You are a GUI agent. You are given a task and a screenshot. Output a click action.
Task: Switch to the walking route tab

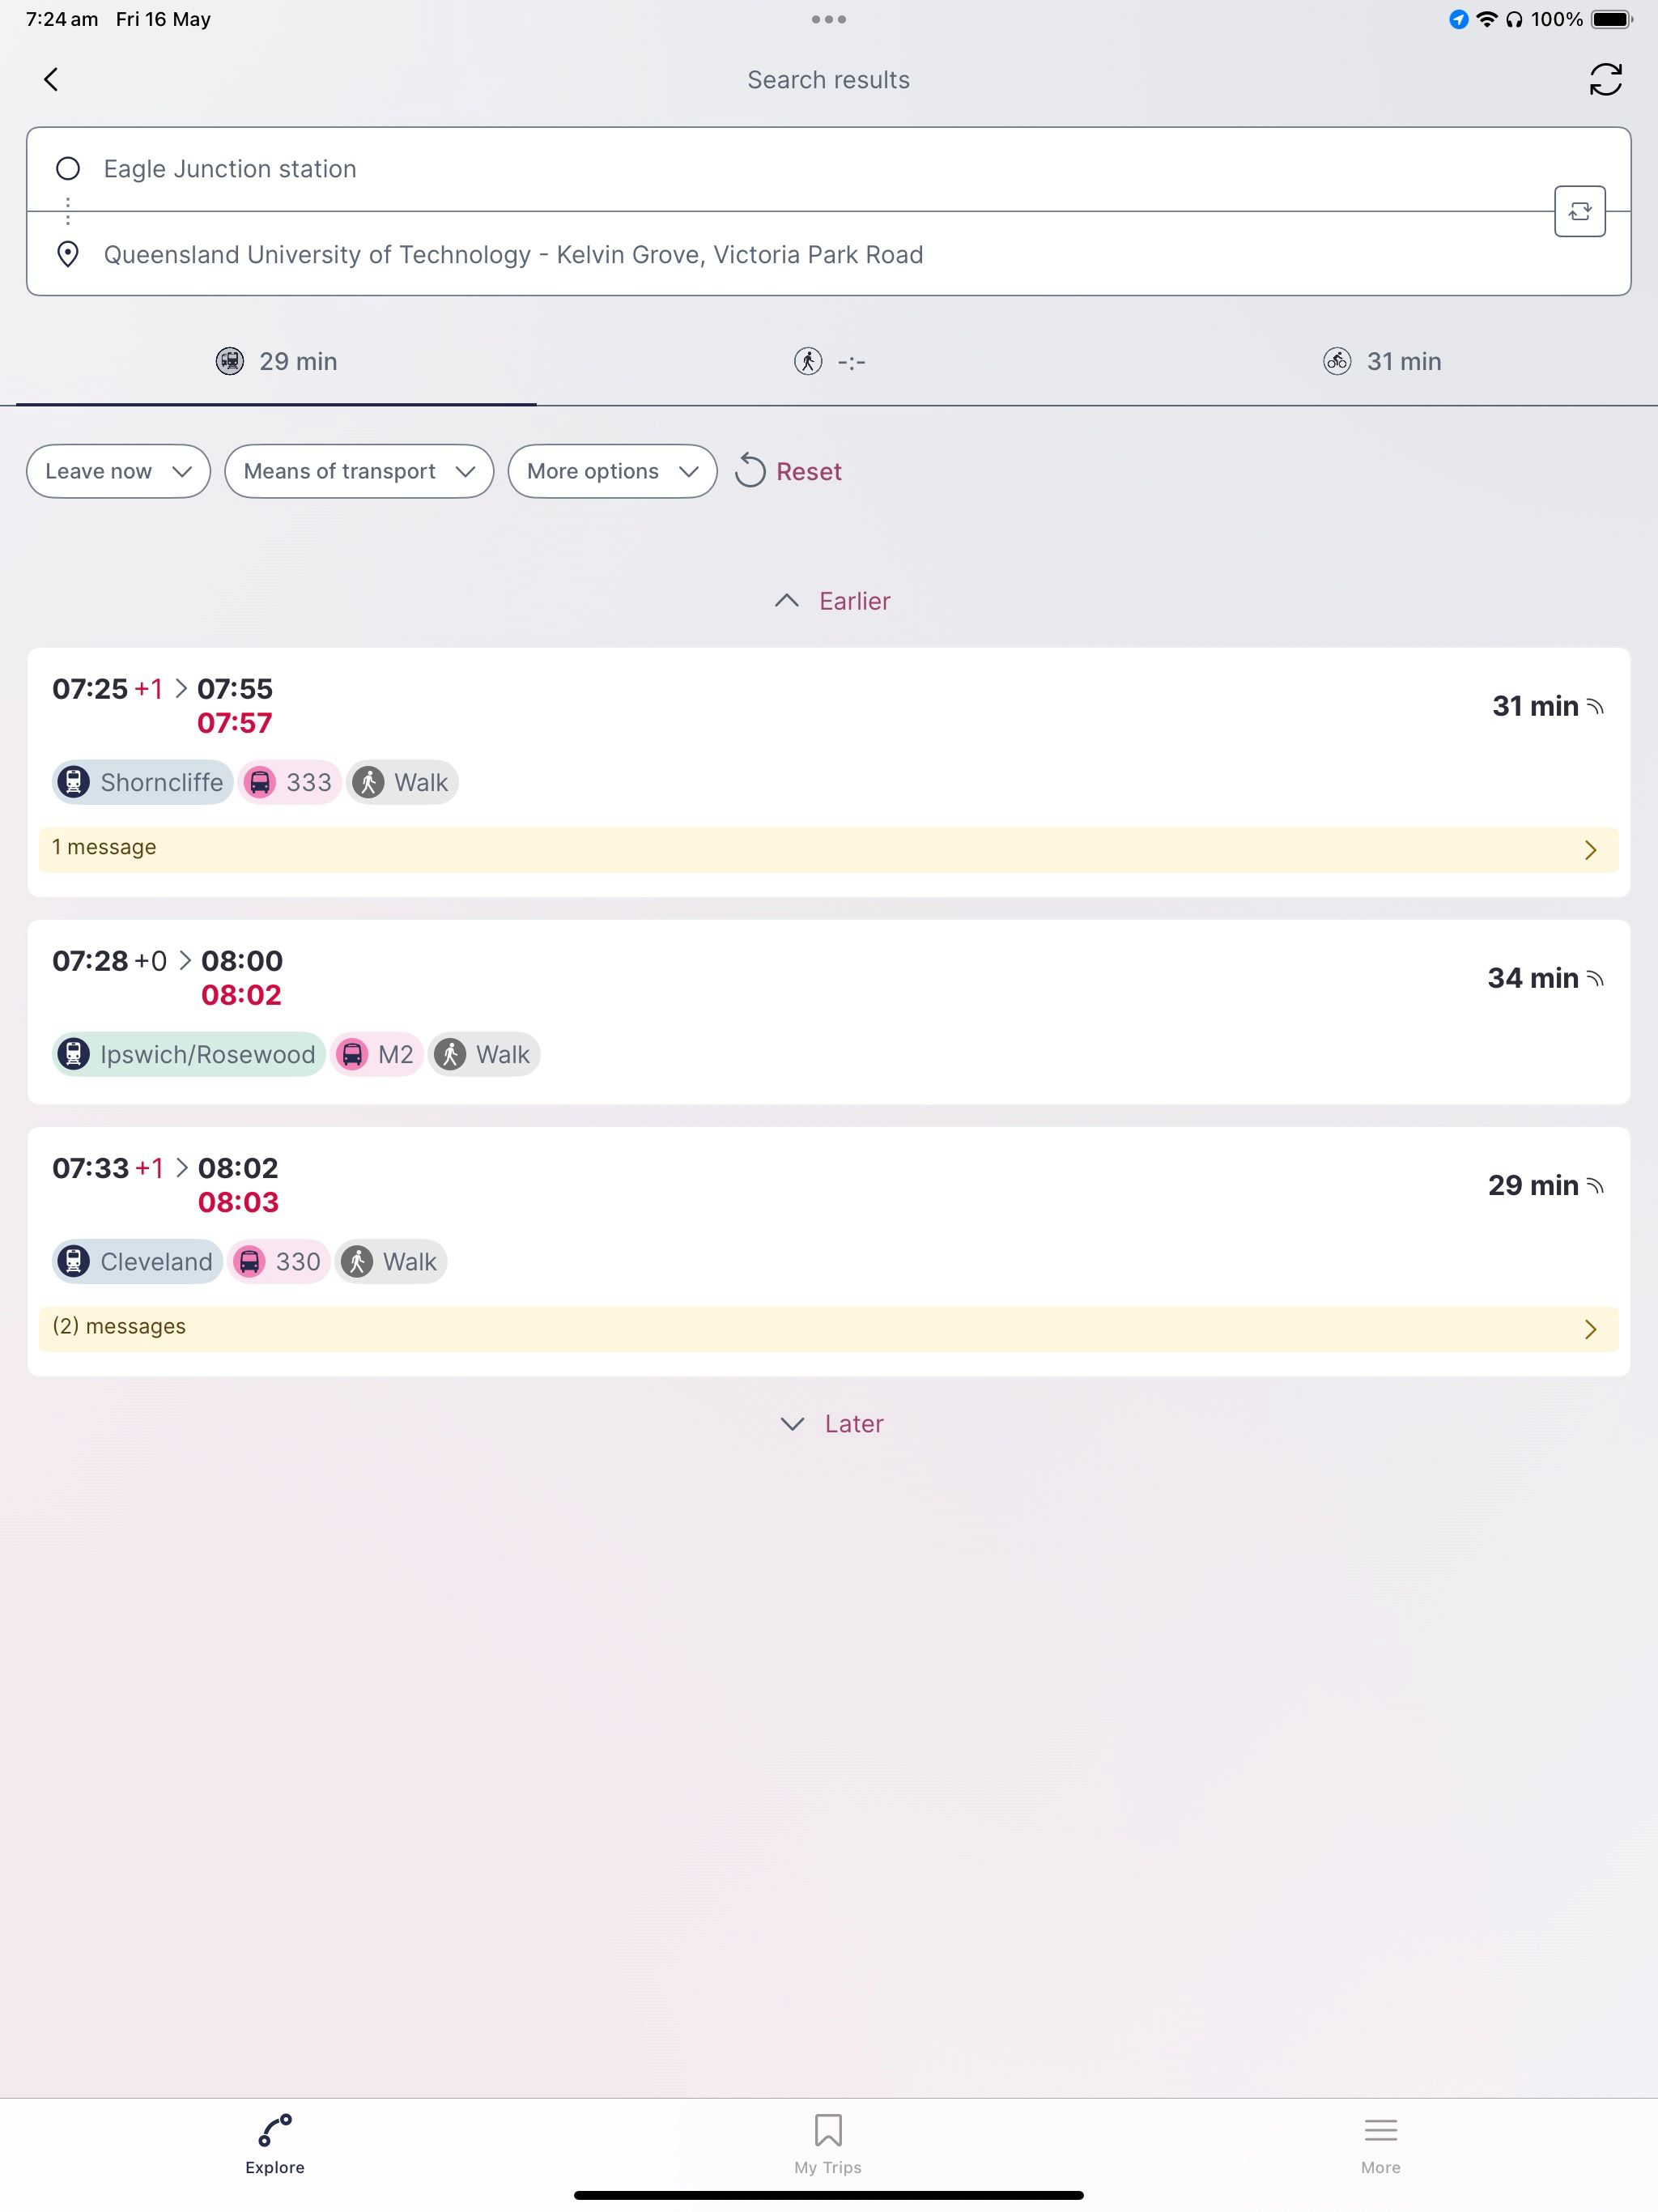click(830, 361)
